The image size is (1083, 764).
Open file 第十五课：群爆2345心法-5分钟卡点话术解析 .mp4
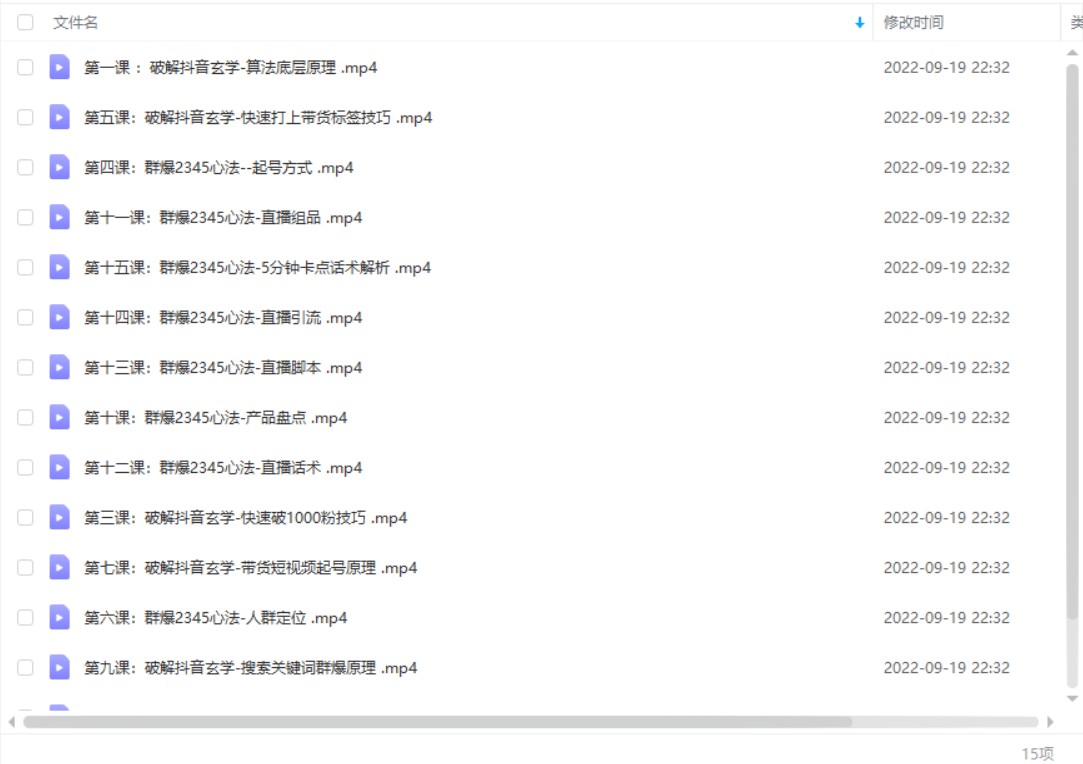[x=258, y=268]
